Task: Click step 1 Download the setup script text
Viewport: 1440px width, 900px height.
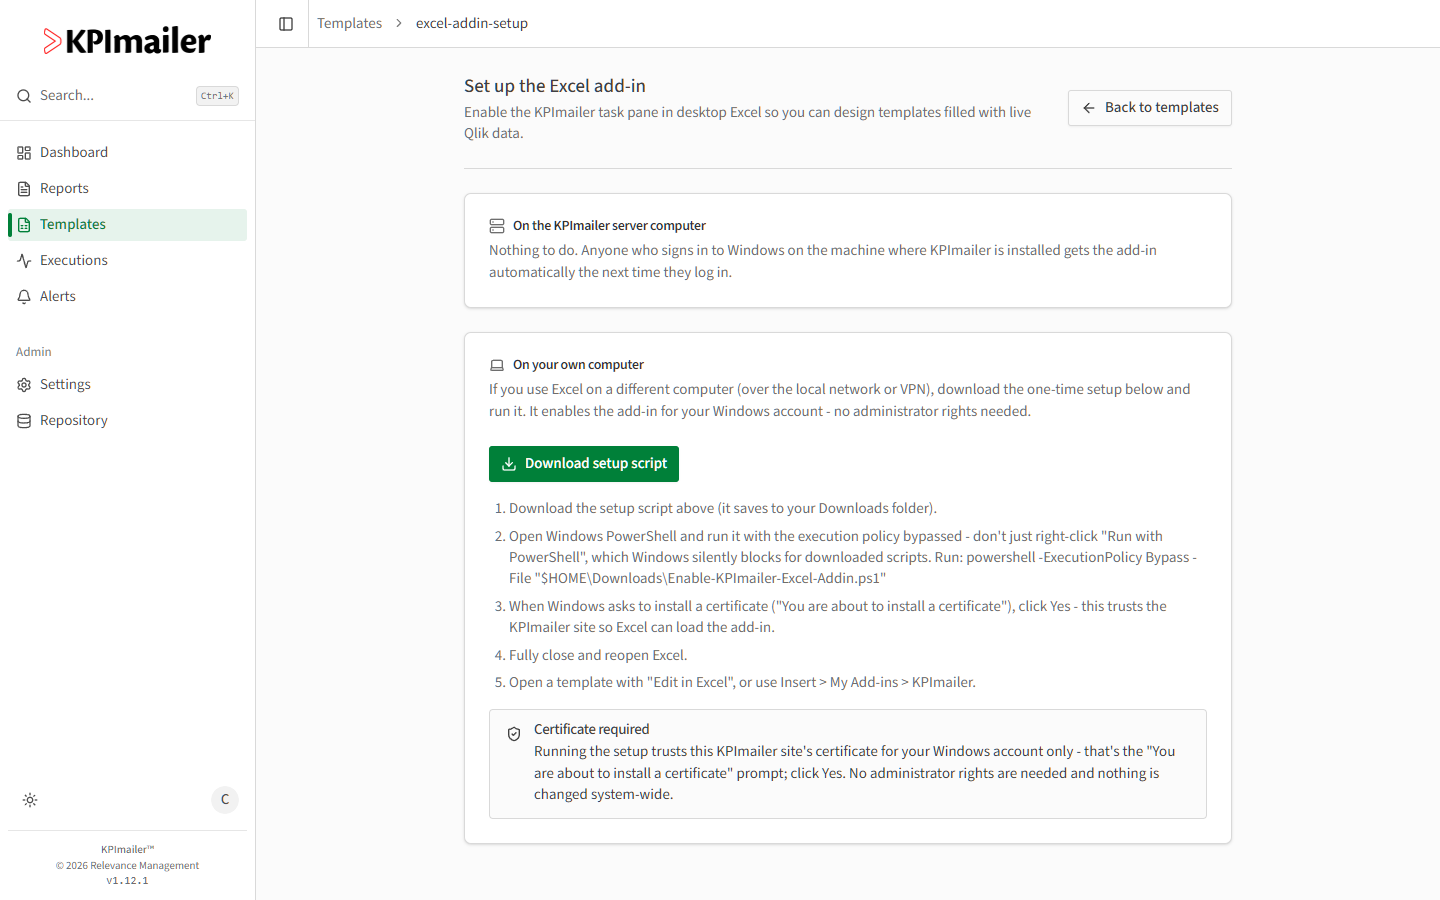Action: pyautogui.click(x=723, y=508)
